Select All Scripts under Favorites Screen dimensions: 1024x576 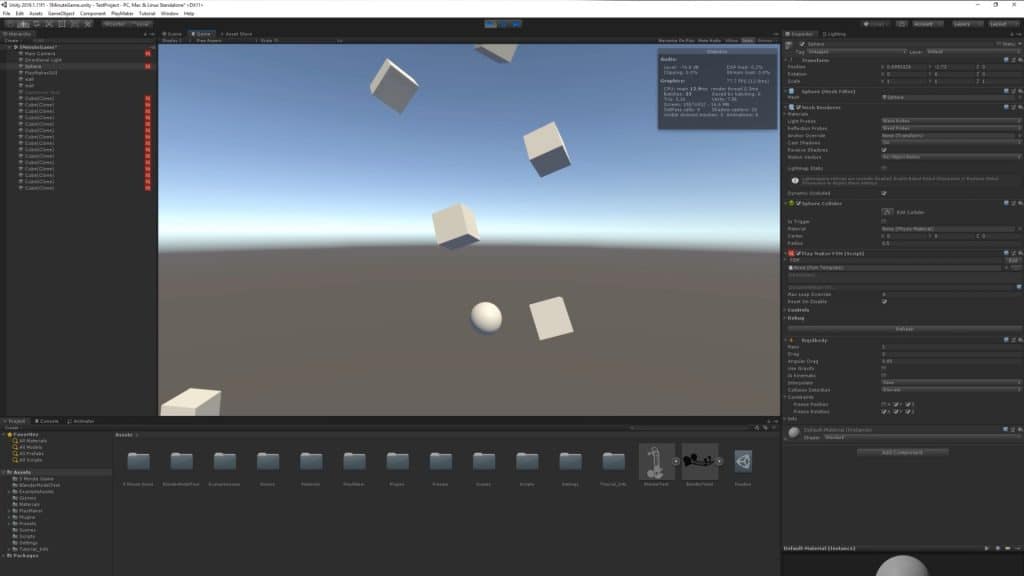tap(31, 460)
